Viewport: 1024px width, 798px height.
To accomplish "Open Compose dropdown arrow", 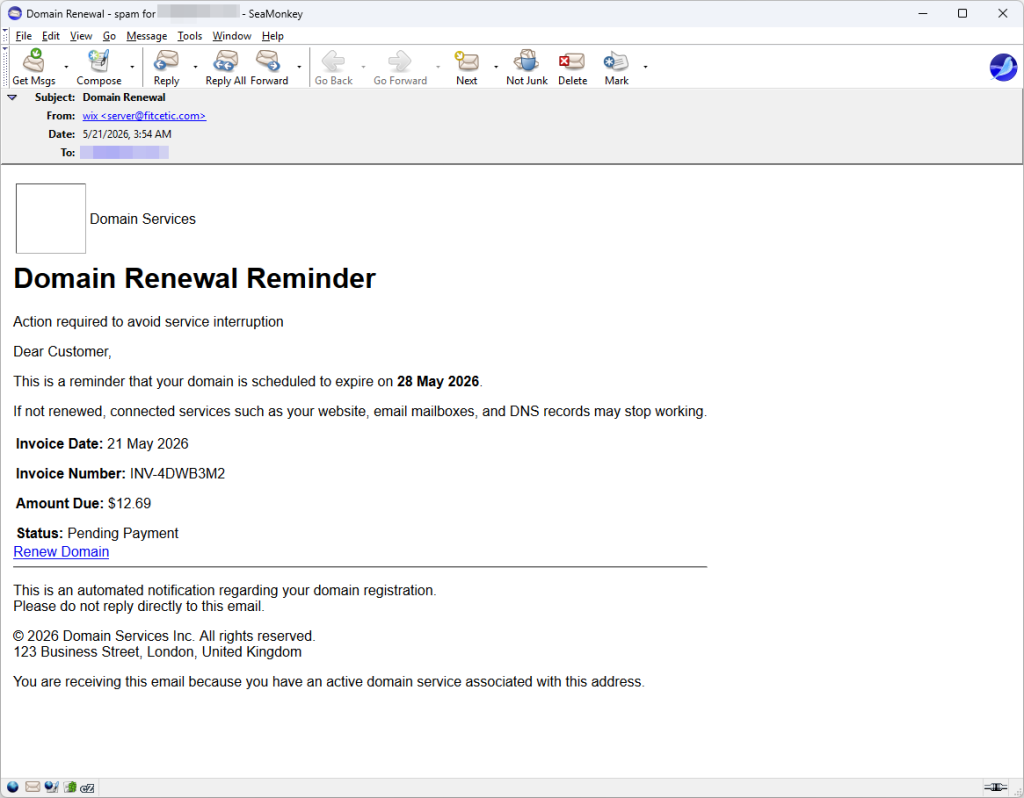I will (132, 67).
